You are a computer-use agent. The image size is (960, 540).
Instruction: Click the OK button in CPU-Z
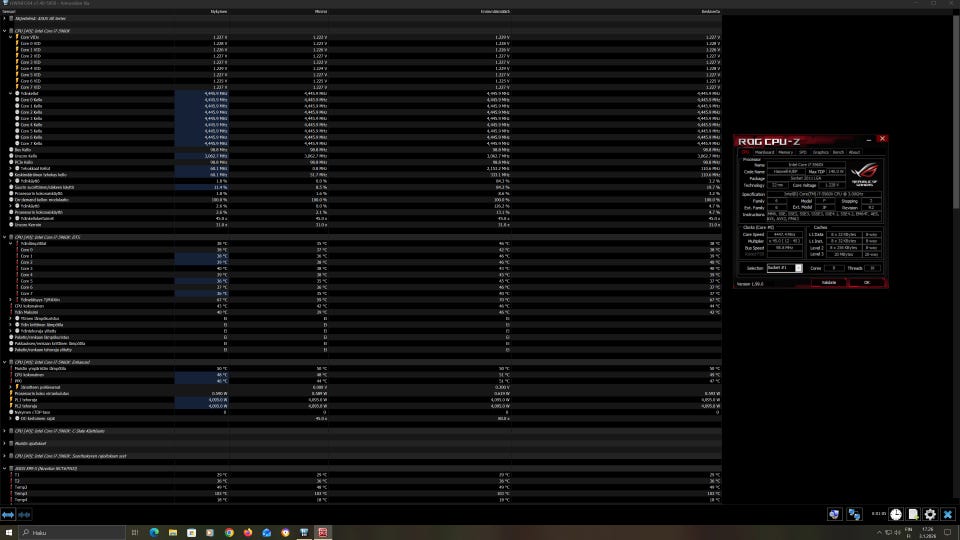[866, 283]
